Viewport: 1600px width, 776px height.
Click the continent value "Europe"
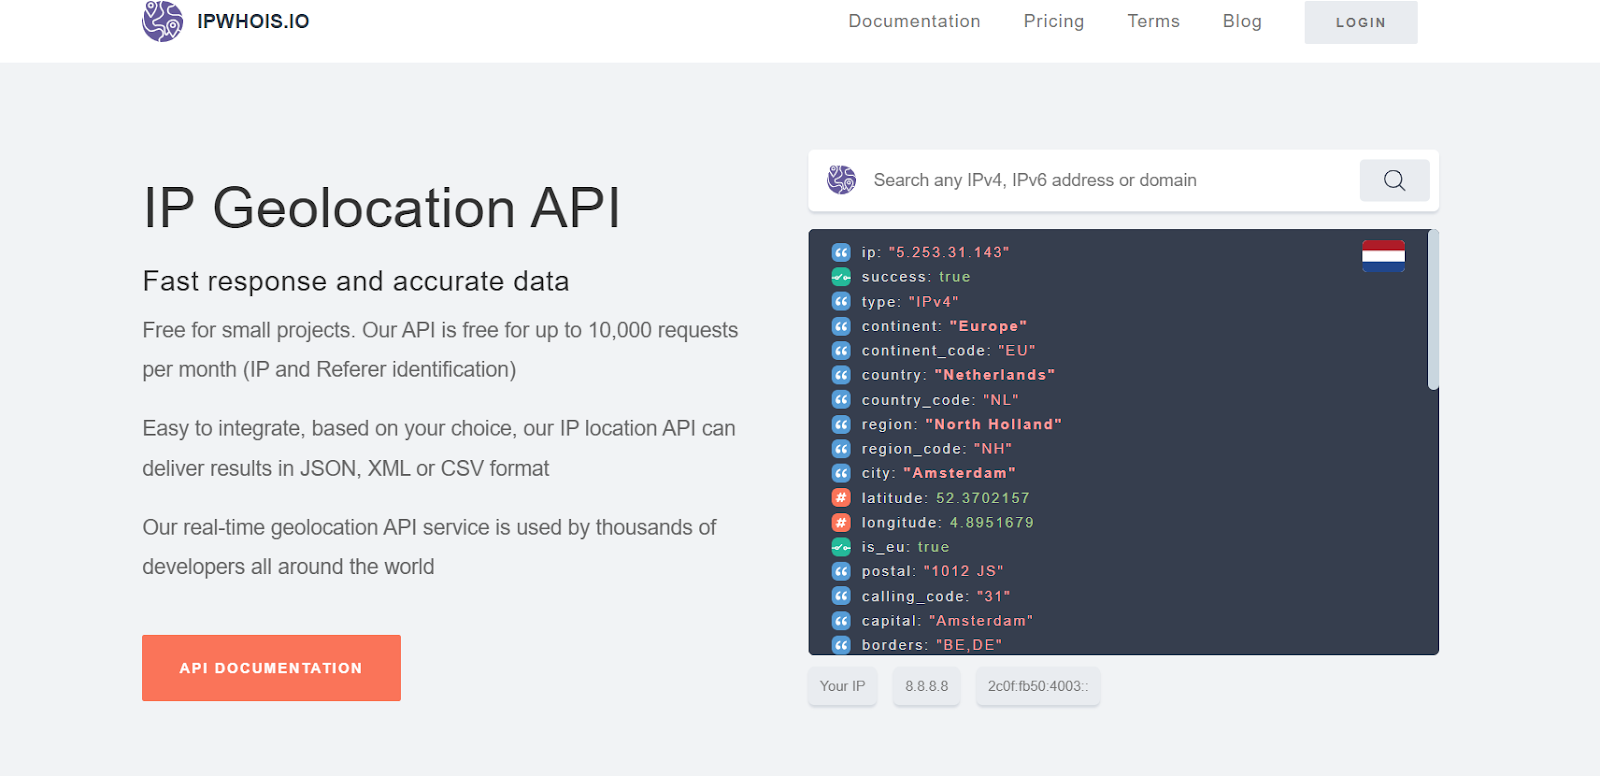(x=988, y=326)
